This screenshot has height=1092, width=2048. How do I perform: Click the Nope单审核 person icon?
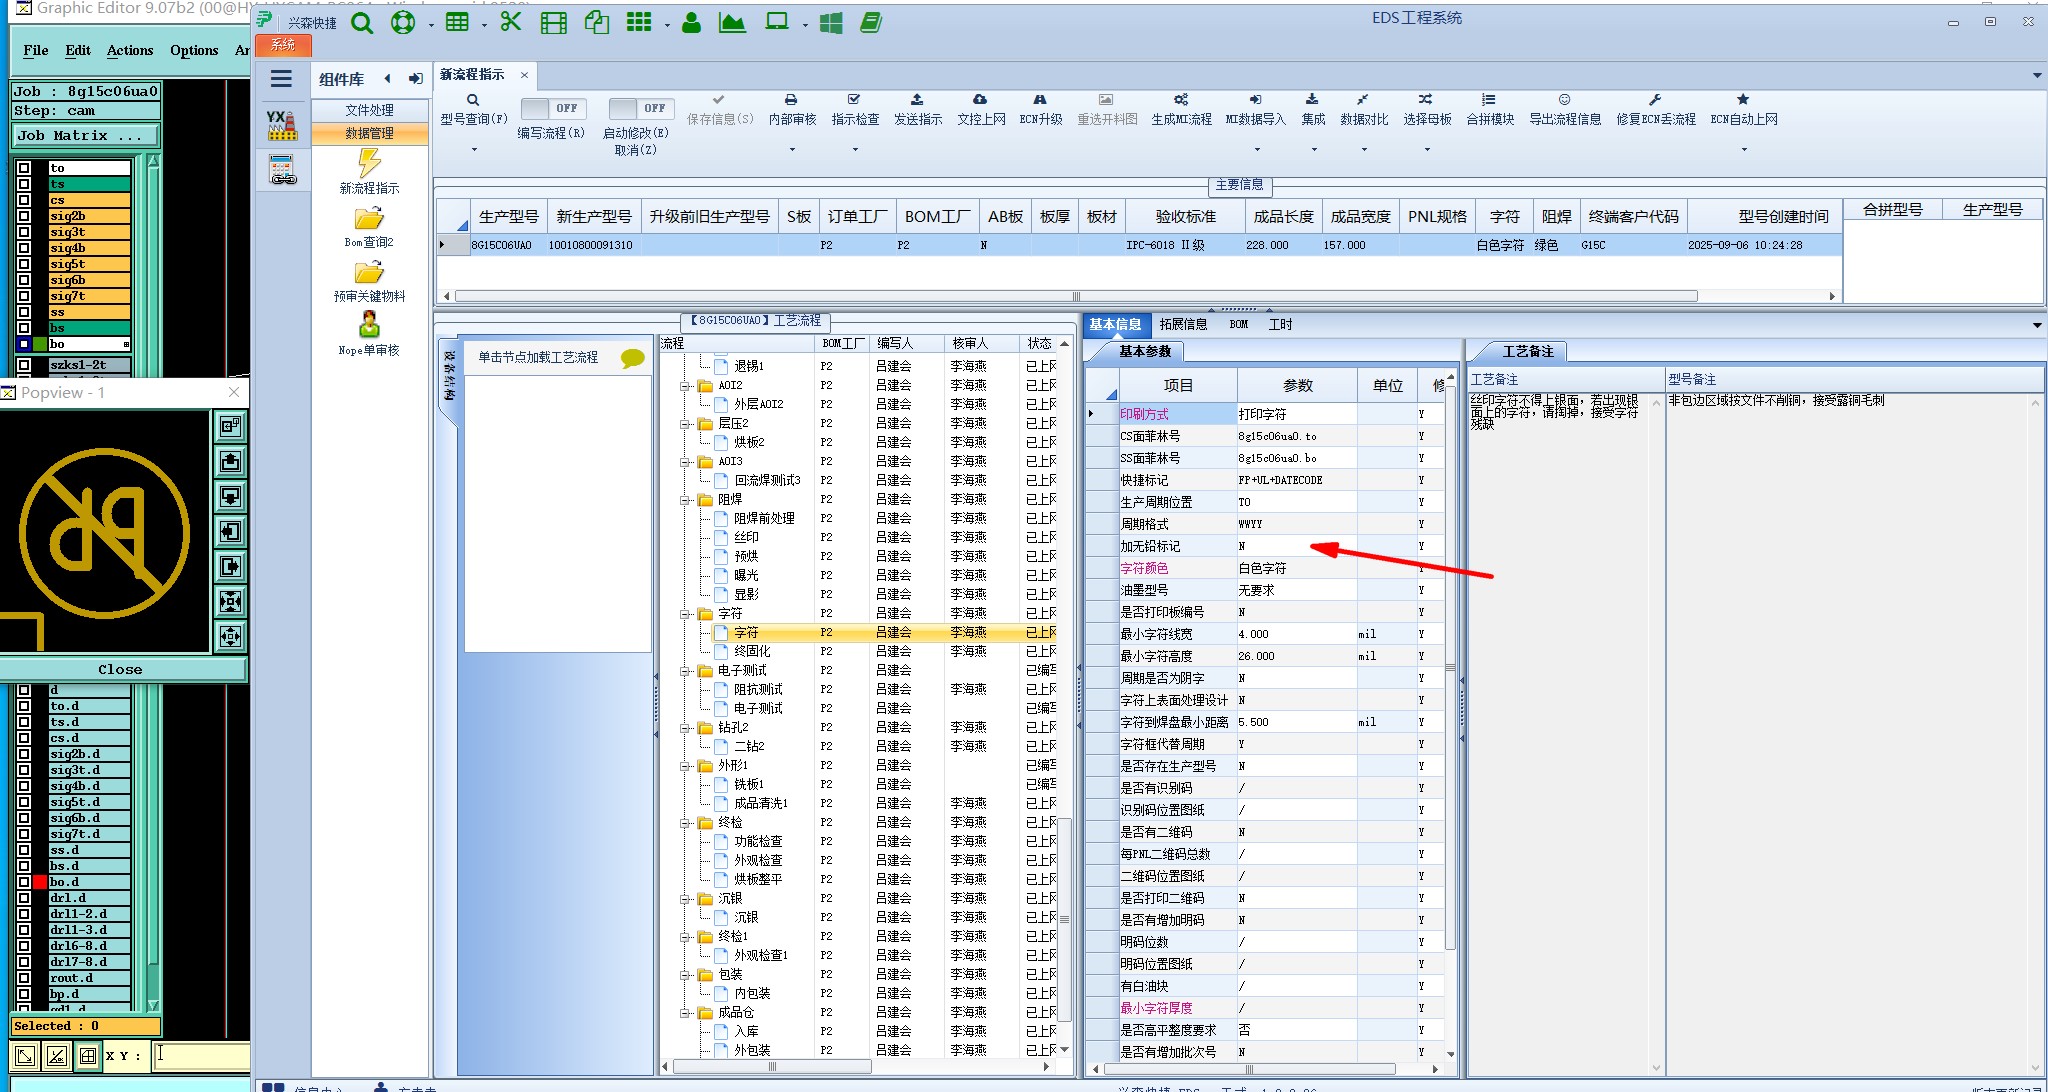pos(369,324)
